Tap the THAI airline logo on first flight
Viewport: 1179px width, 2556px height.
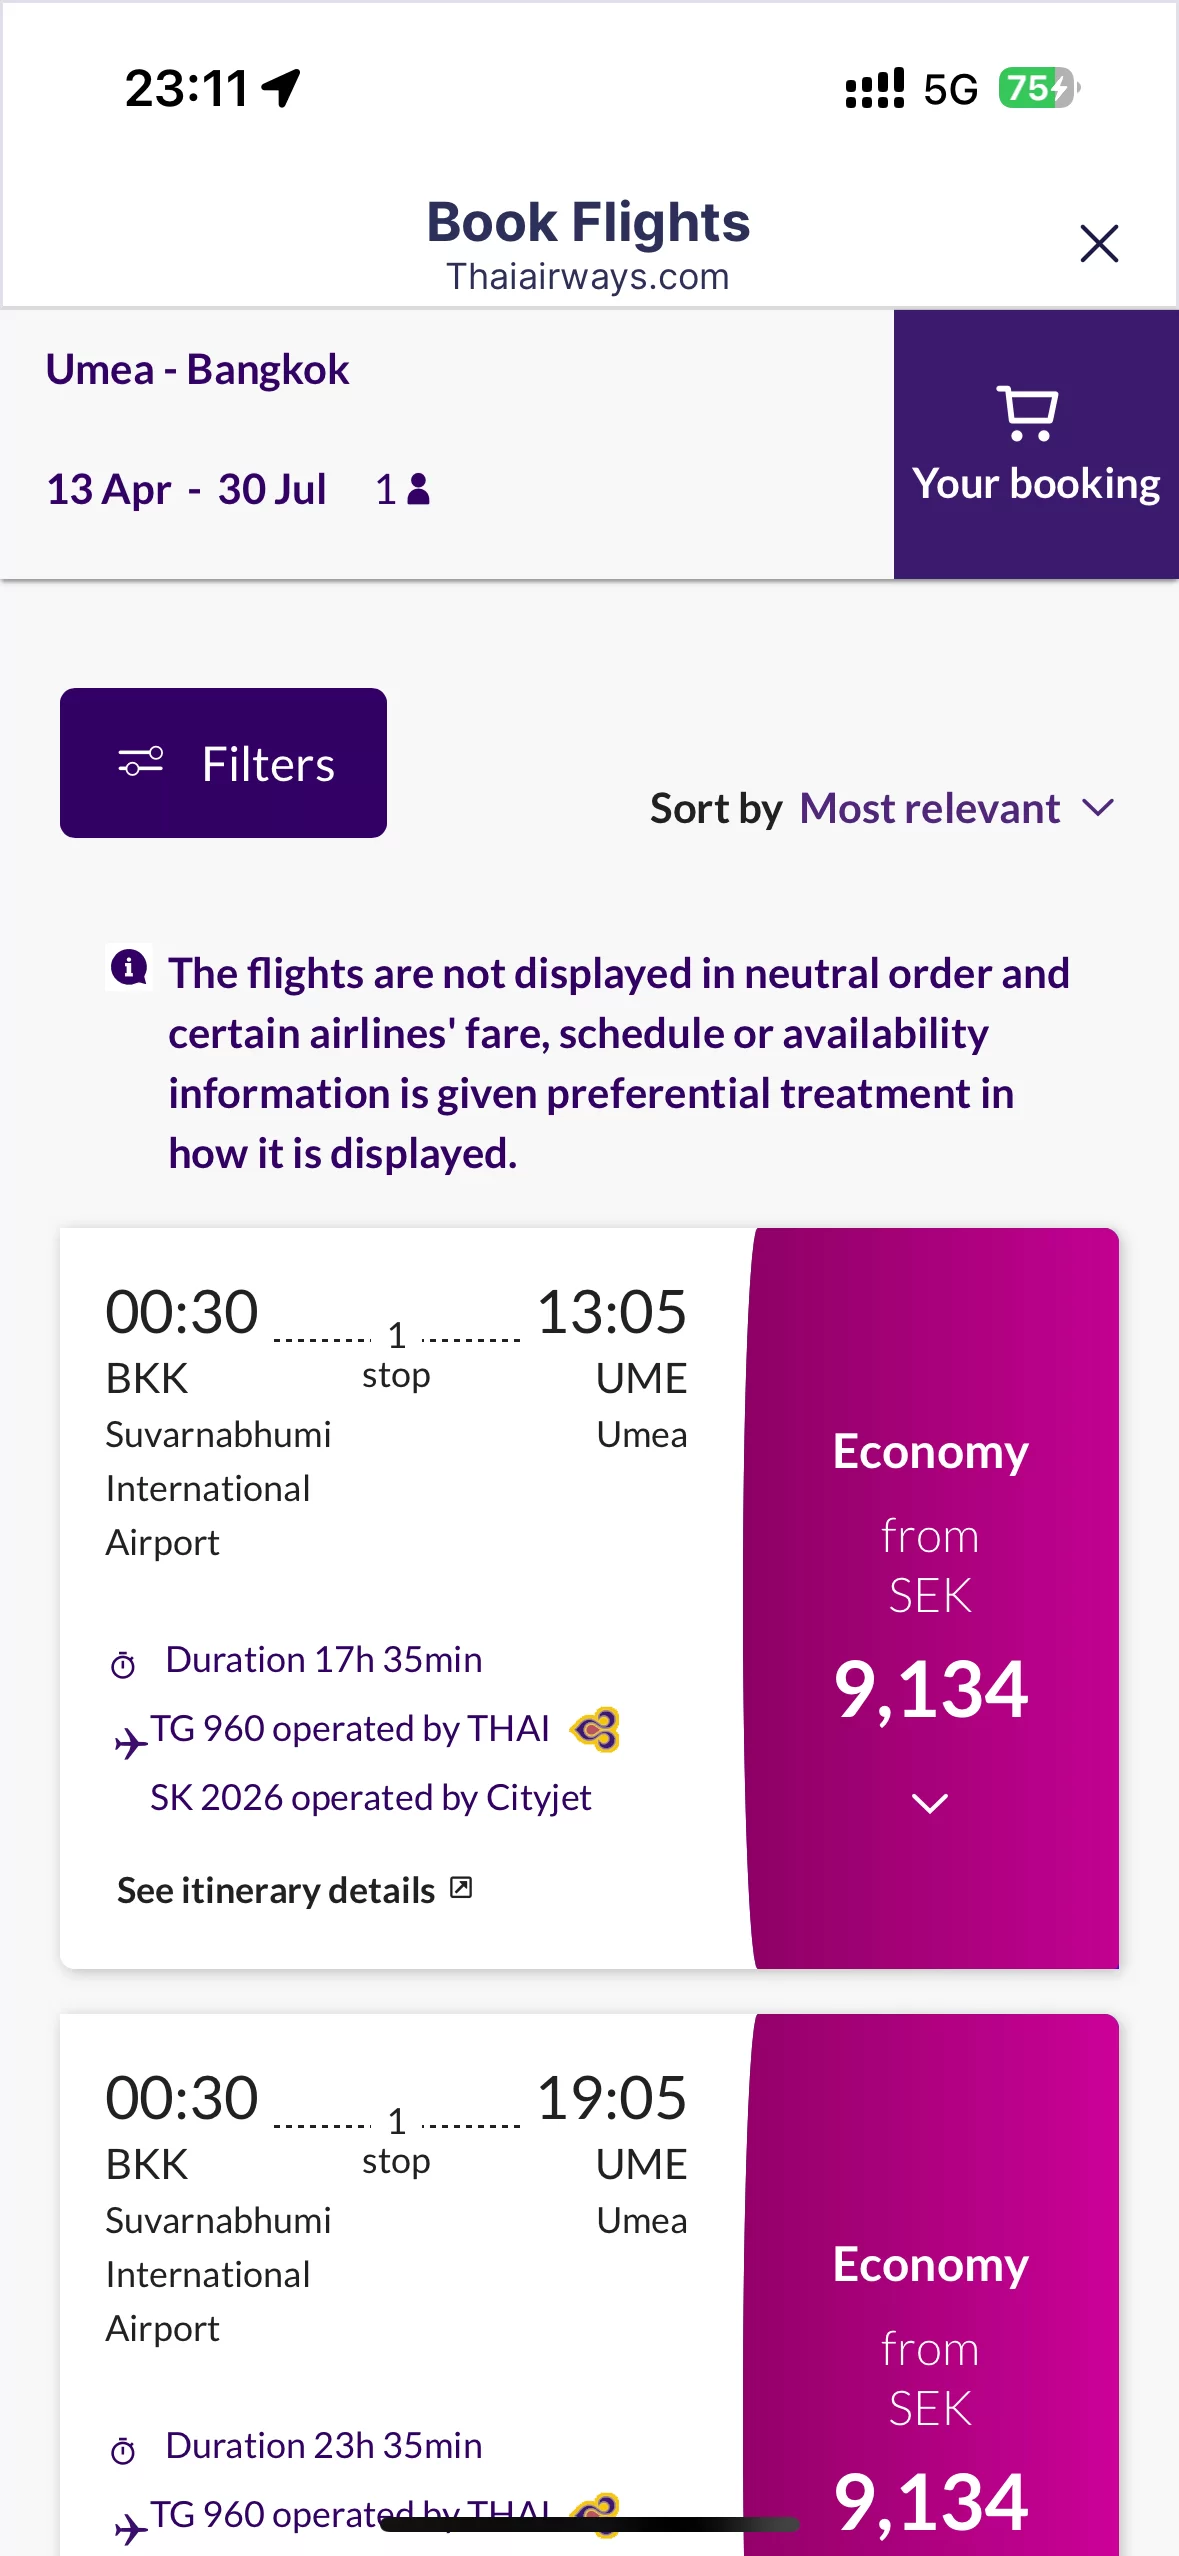595,1729
